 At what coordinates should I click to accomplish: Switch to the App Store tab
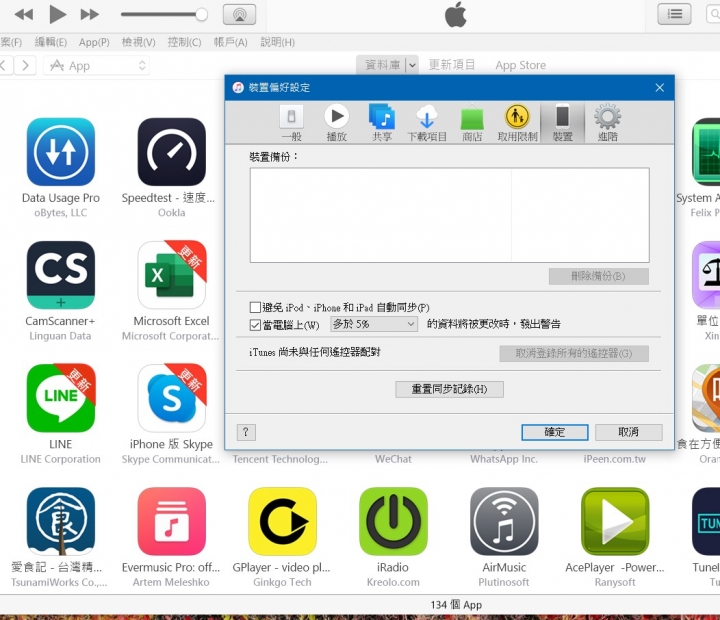coord(520,65)
